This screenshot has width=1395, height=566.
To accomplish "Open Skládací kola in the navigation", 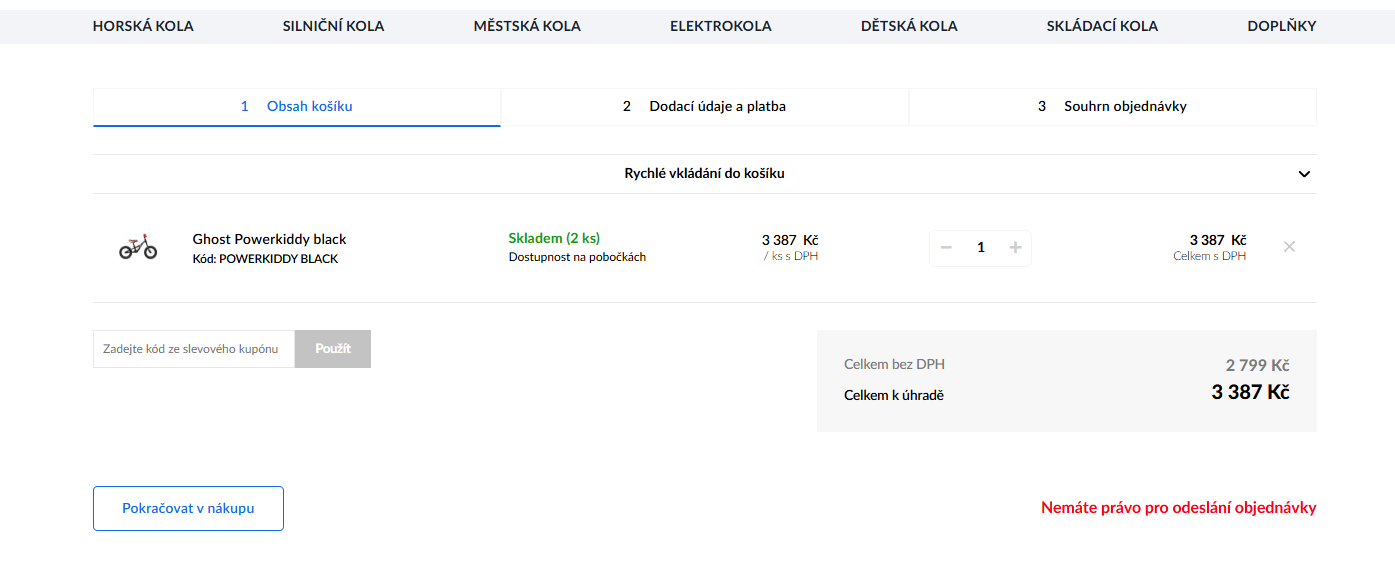I will (1102, 26).
